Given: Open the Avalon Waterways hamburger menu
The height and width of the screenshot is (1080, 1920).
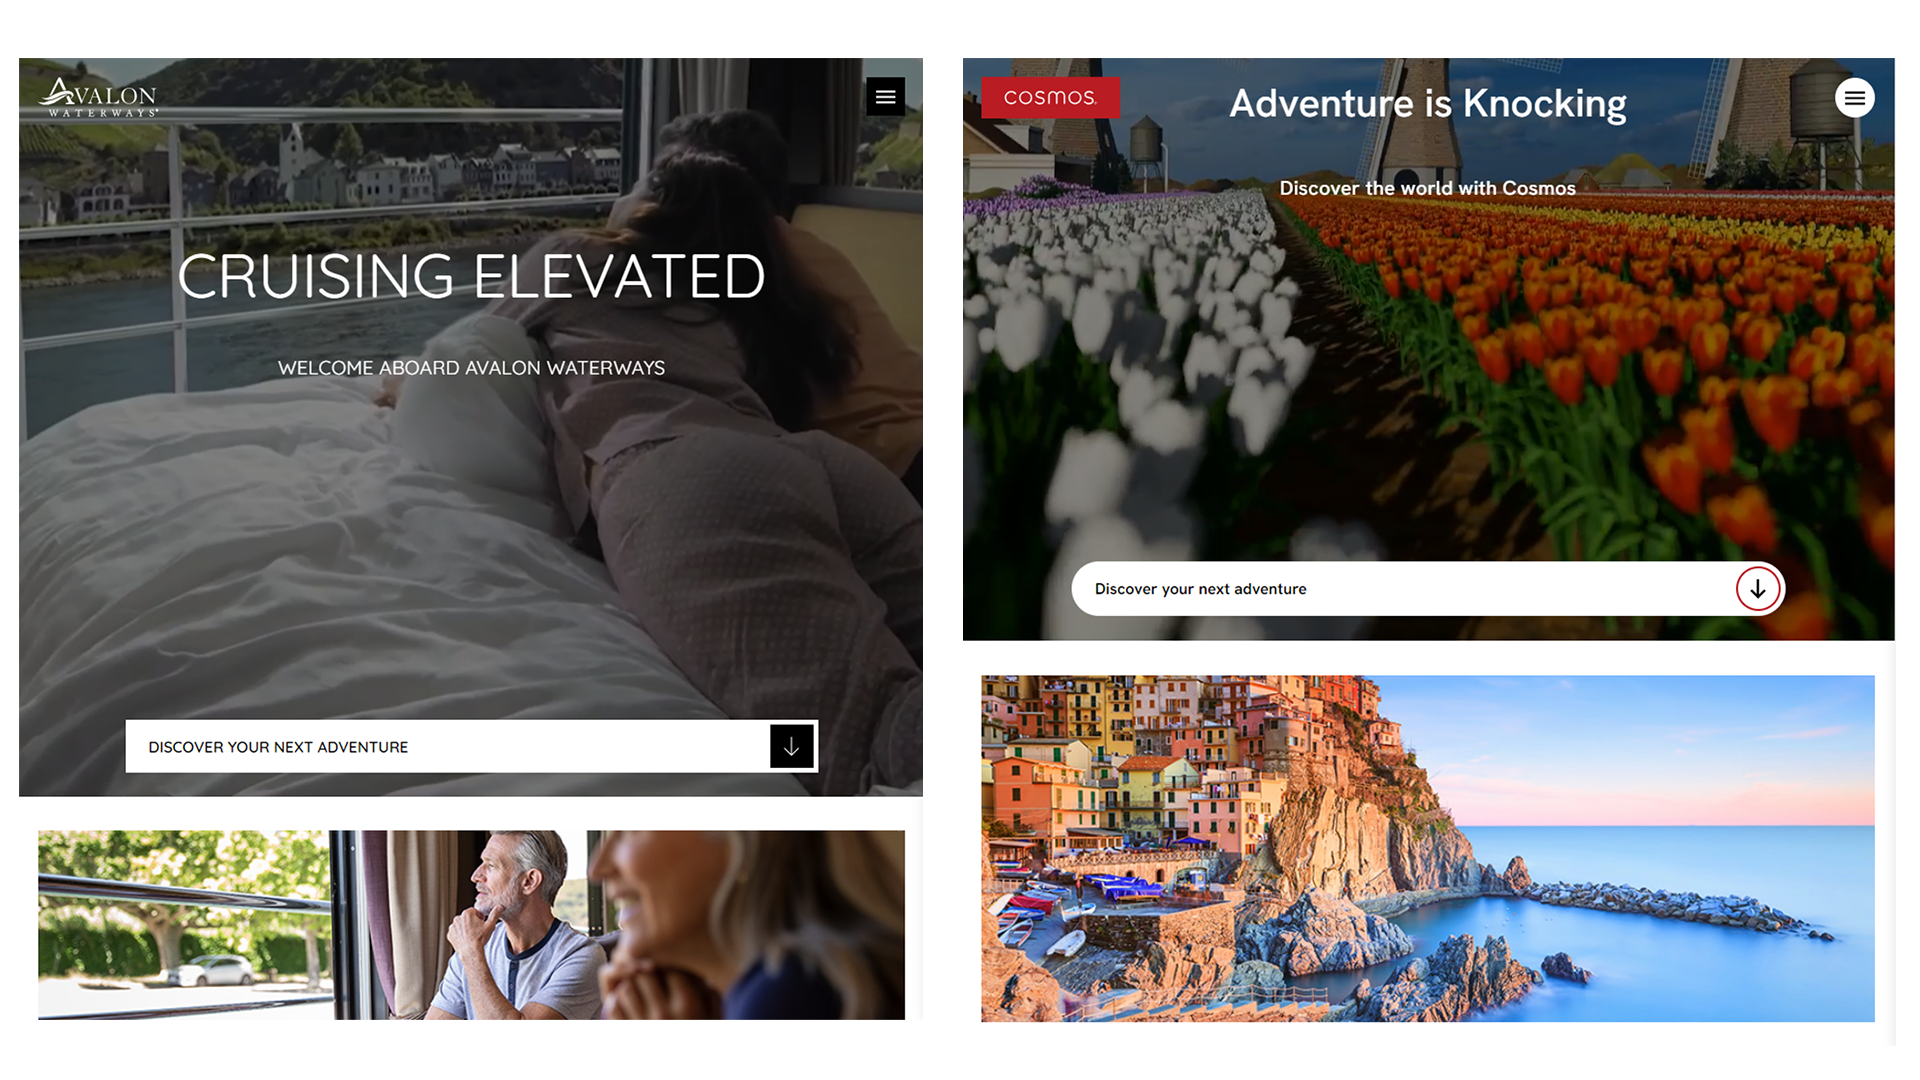Looking at the screenshot, I should tap(885, 97).
